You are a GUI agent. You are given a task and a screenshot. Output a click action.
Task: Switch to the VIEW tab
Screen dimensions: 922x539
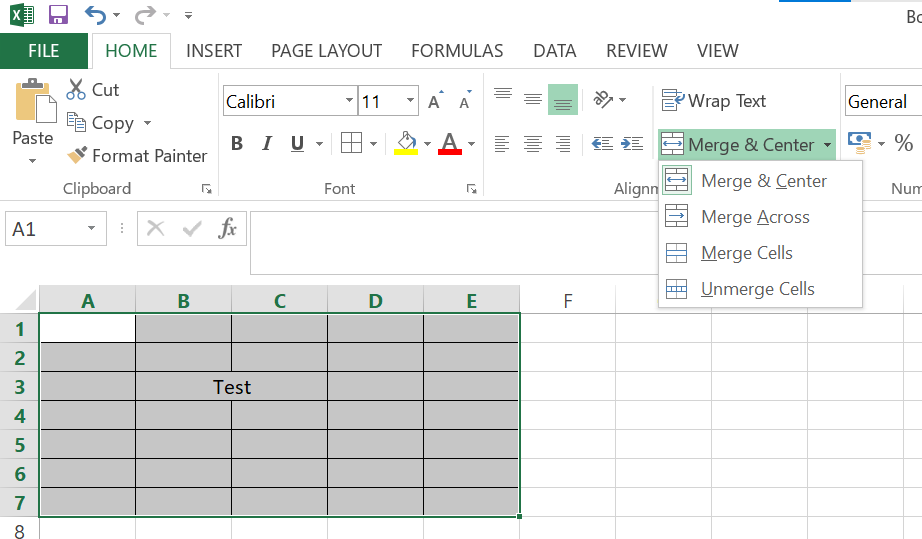717,51
